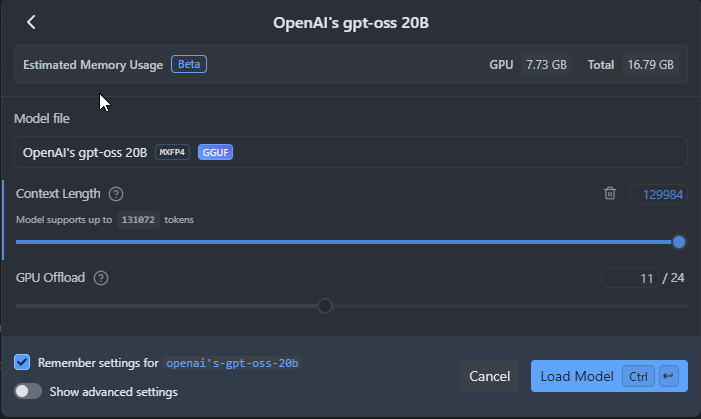Open the Model file selector field
This screenshot has width=701, height=419.
coord(350,152)
